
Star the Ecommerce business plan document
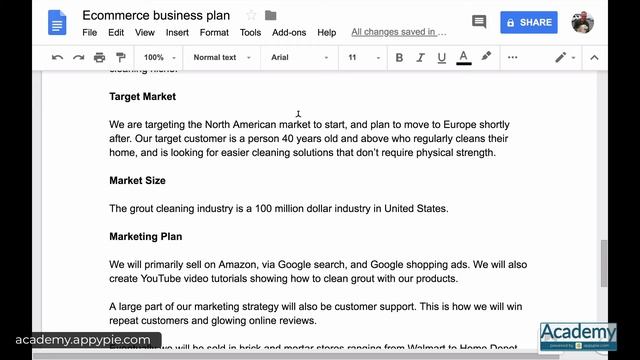click(x=251, y=16)
